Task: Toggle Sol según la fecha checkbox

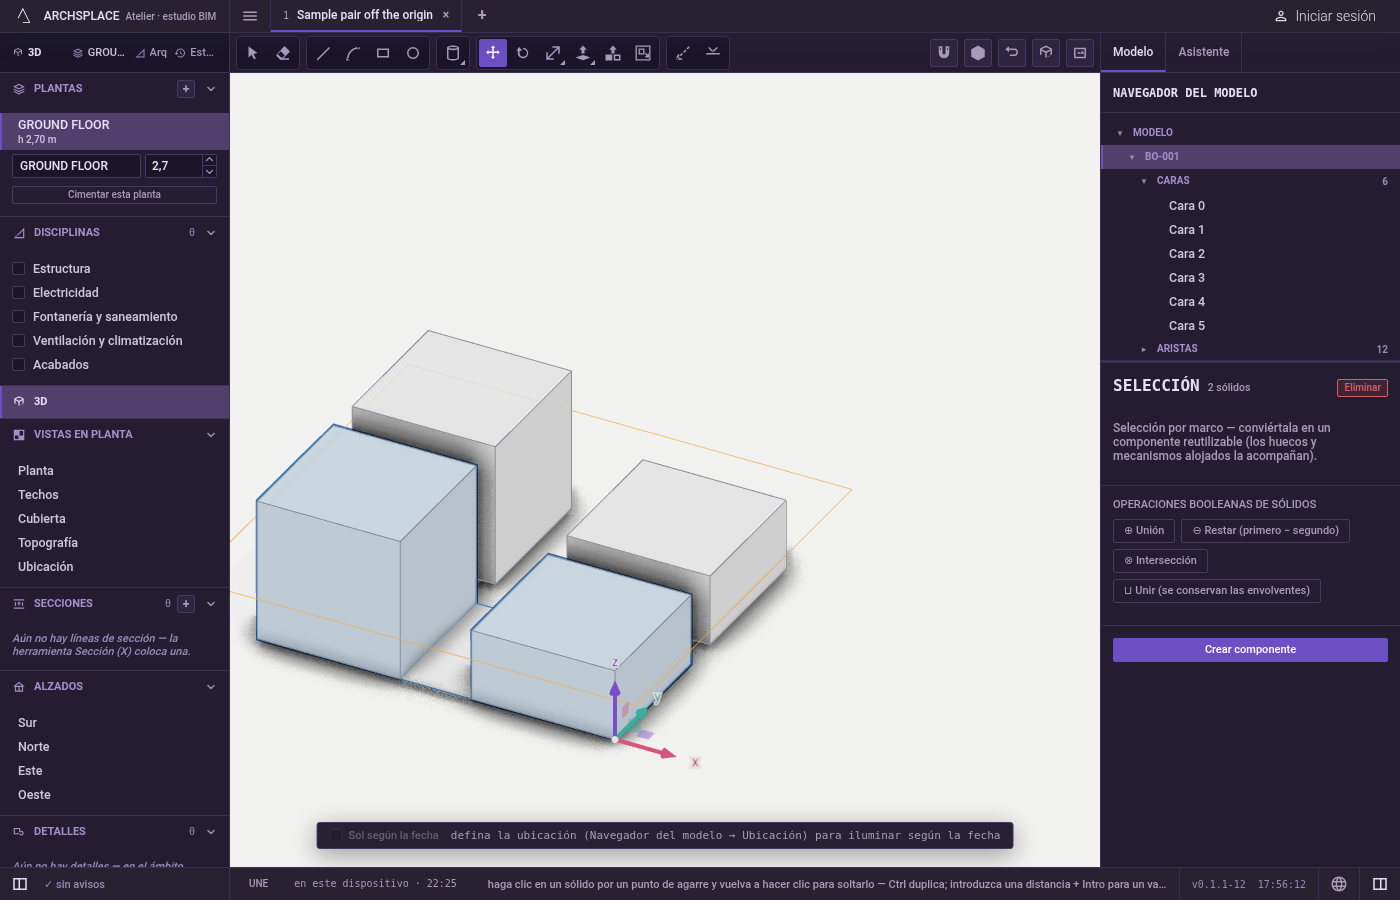Action: click(x=336, y=836)
